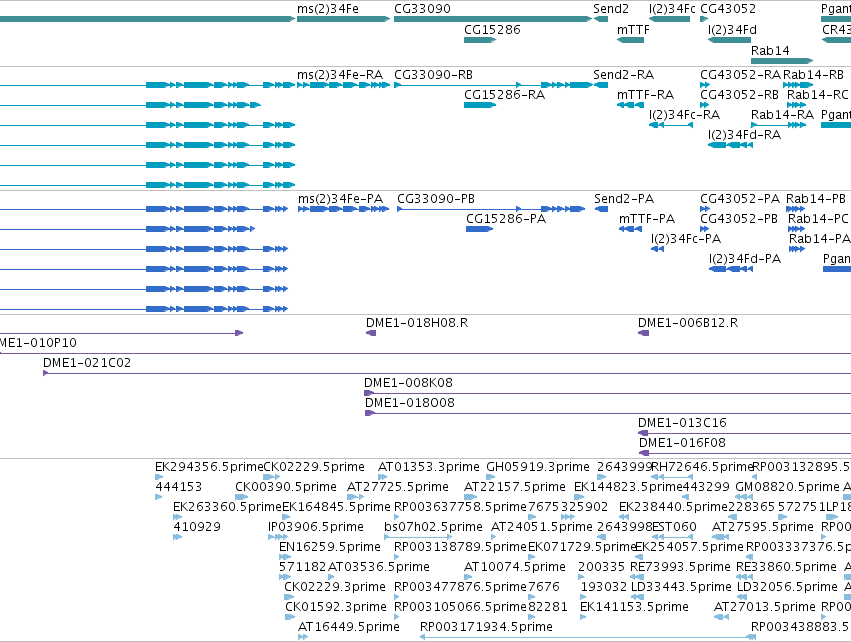Click the DME1-016F08 clone label

682,443
